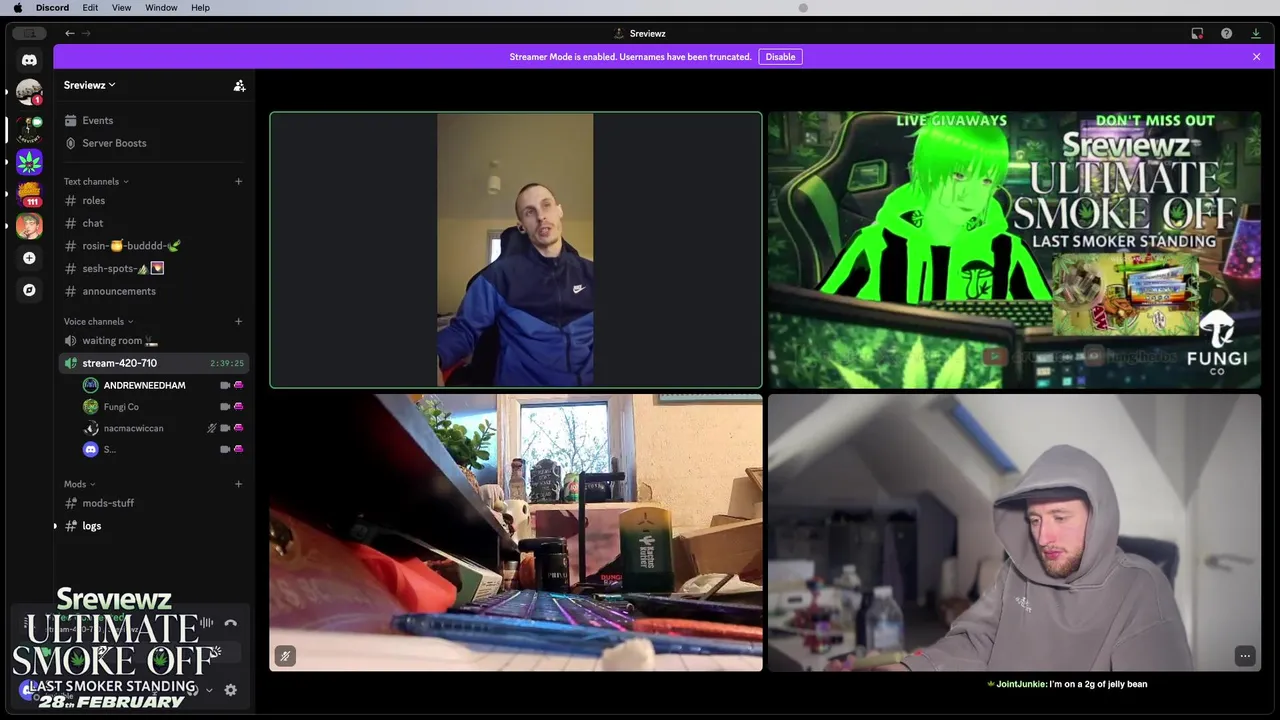This screenshot has height=720, width=1280.
Task: Join the waiting room voice channel
Action: tap(154, 341)
